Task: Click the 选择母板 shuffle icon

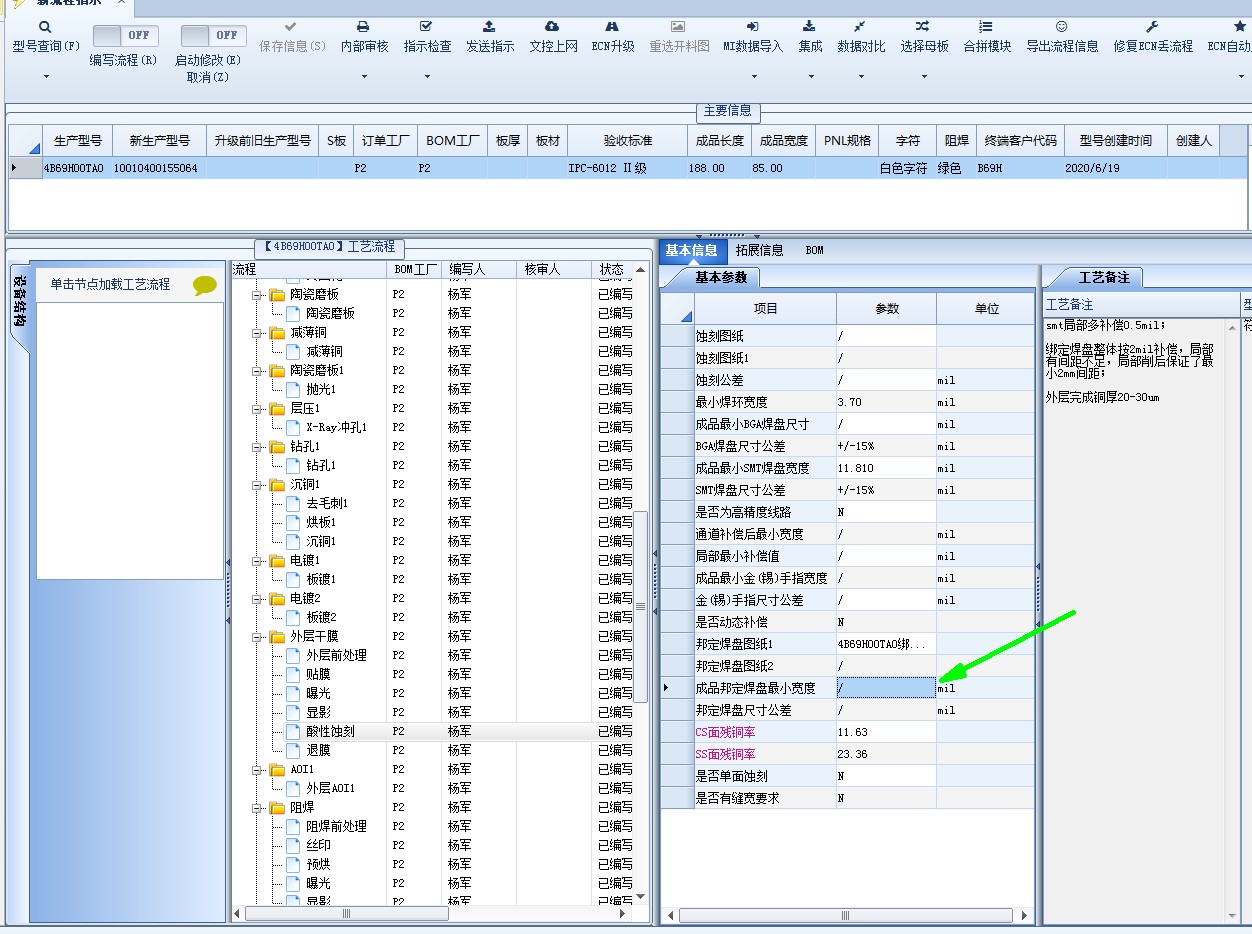Action: 923,27
